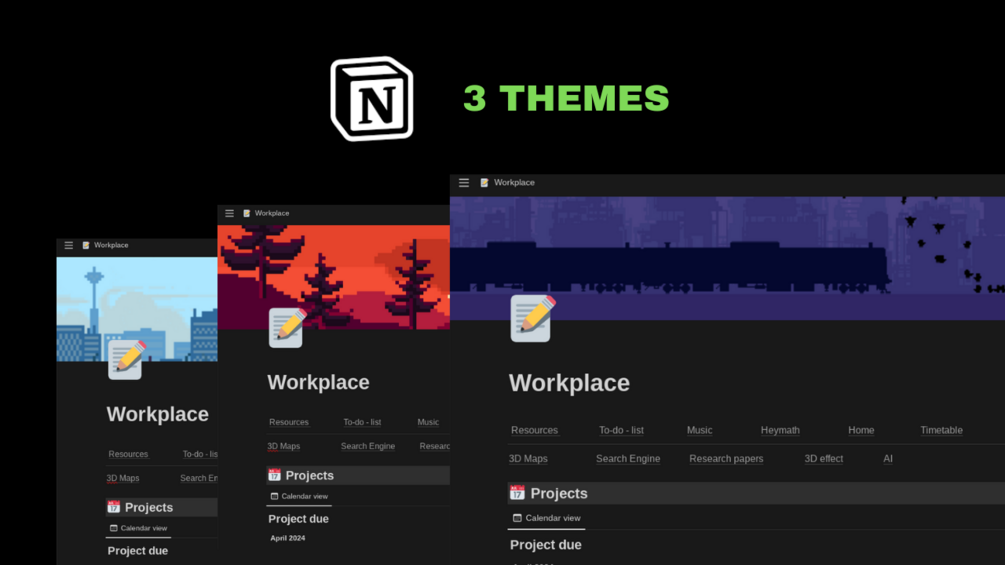Open the Resources link in the red window
1005x565 pixels.
(289, 422)
